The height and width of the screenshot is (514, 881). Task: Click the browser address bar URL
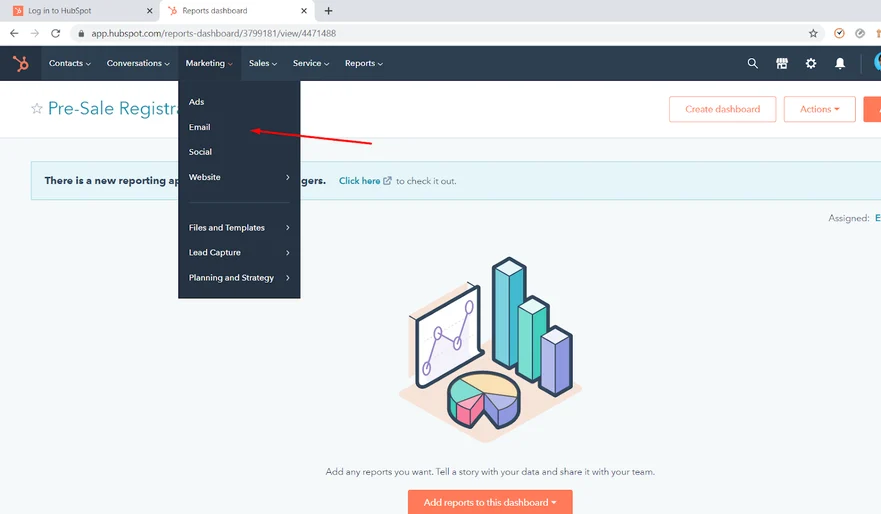[x=214, y=33]
